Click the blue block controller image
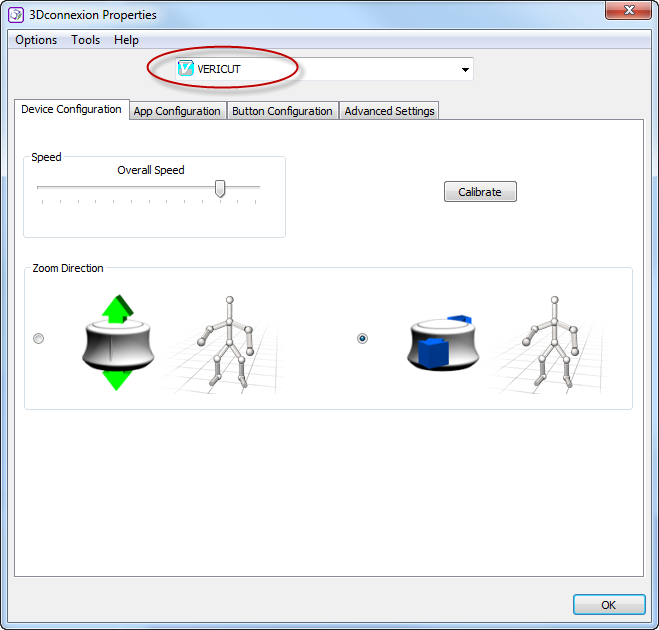 click(x=443, y=342)
